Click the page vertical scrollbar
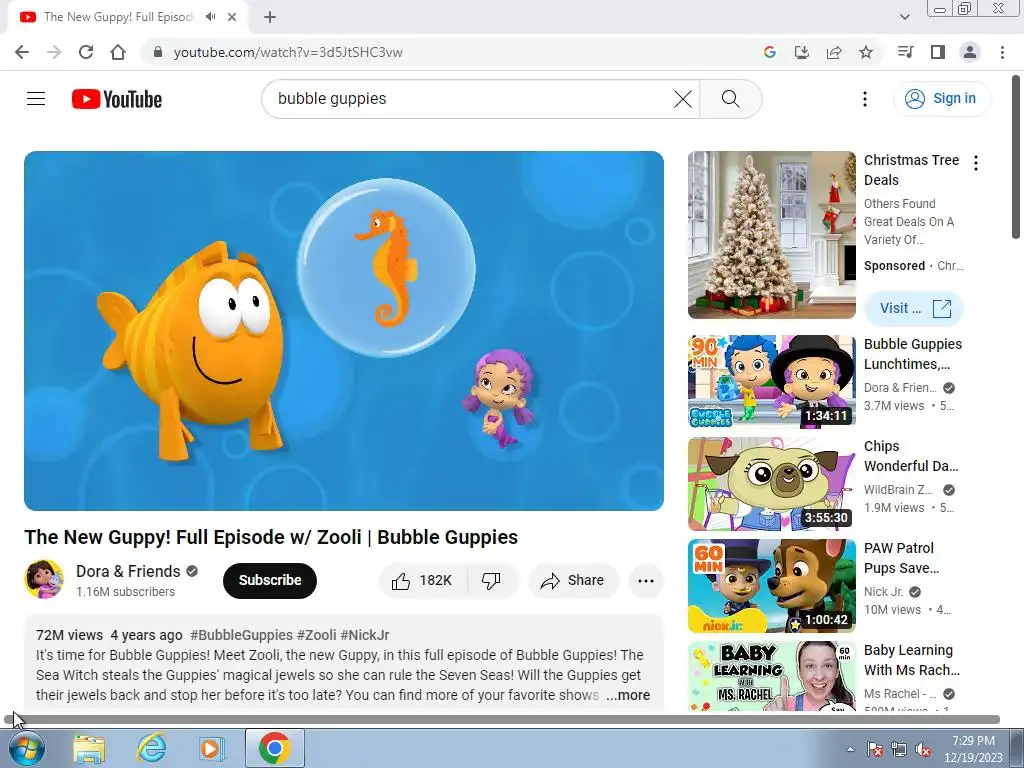 1017,157
